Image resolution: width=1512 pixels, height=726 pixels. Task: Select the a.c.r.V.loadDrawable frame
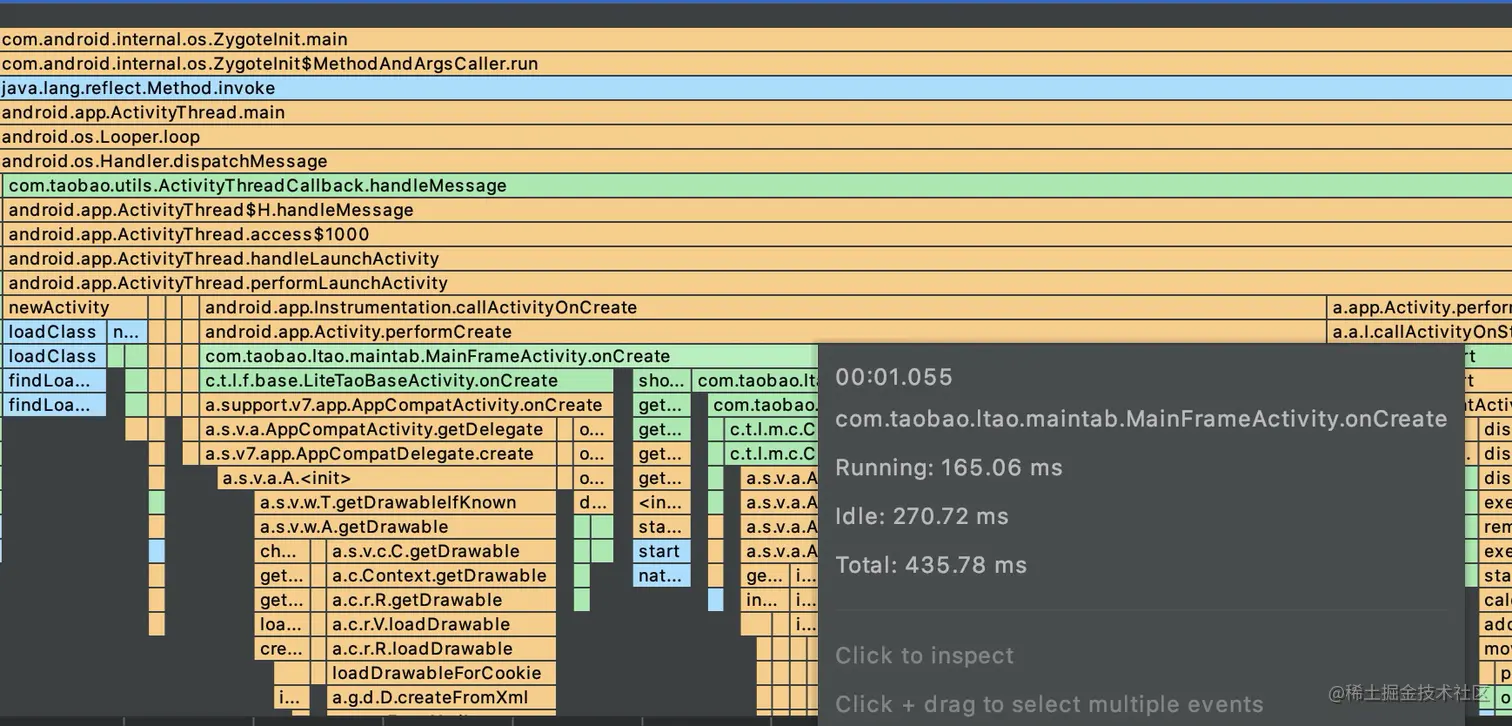[441, 624]
